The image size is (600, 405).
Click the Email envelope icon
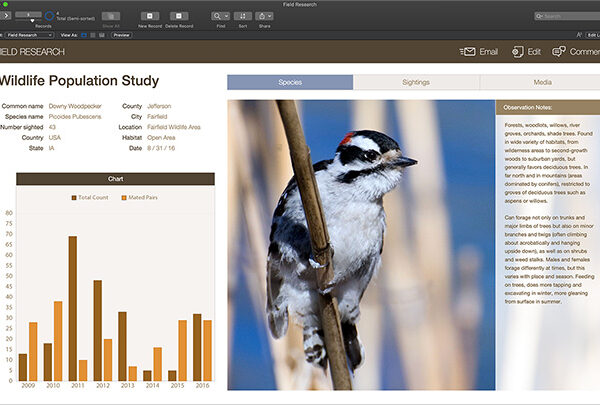click(467, 51)
